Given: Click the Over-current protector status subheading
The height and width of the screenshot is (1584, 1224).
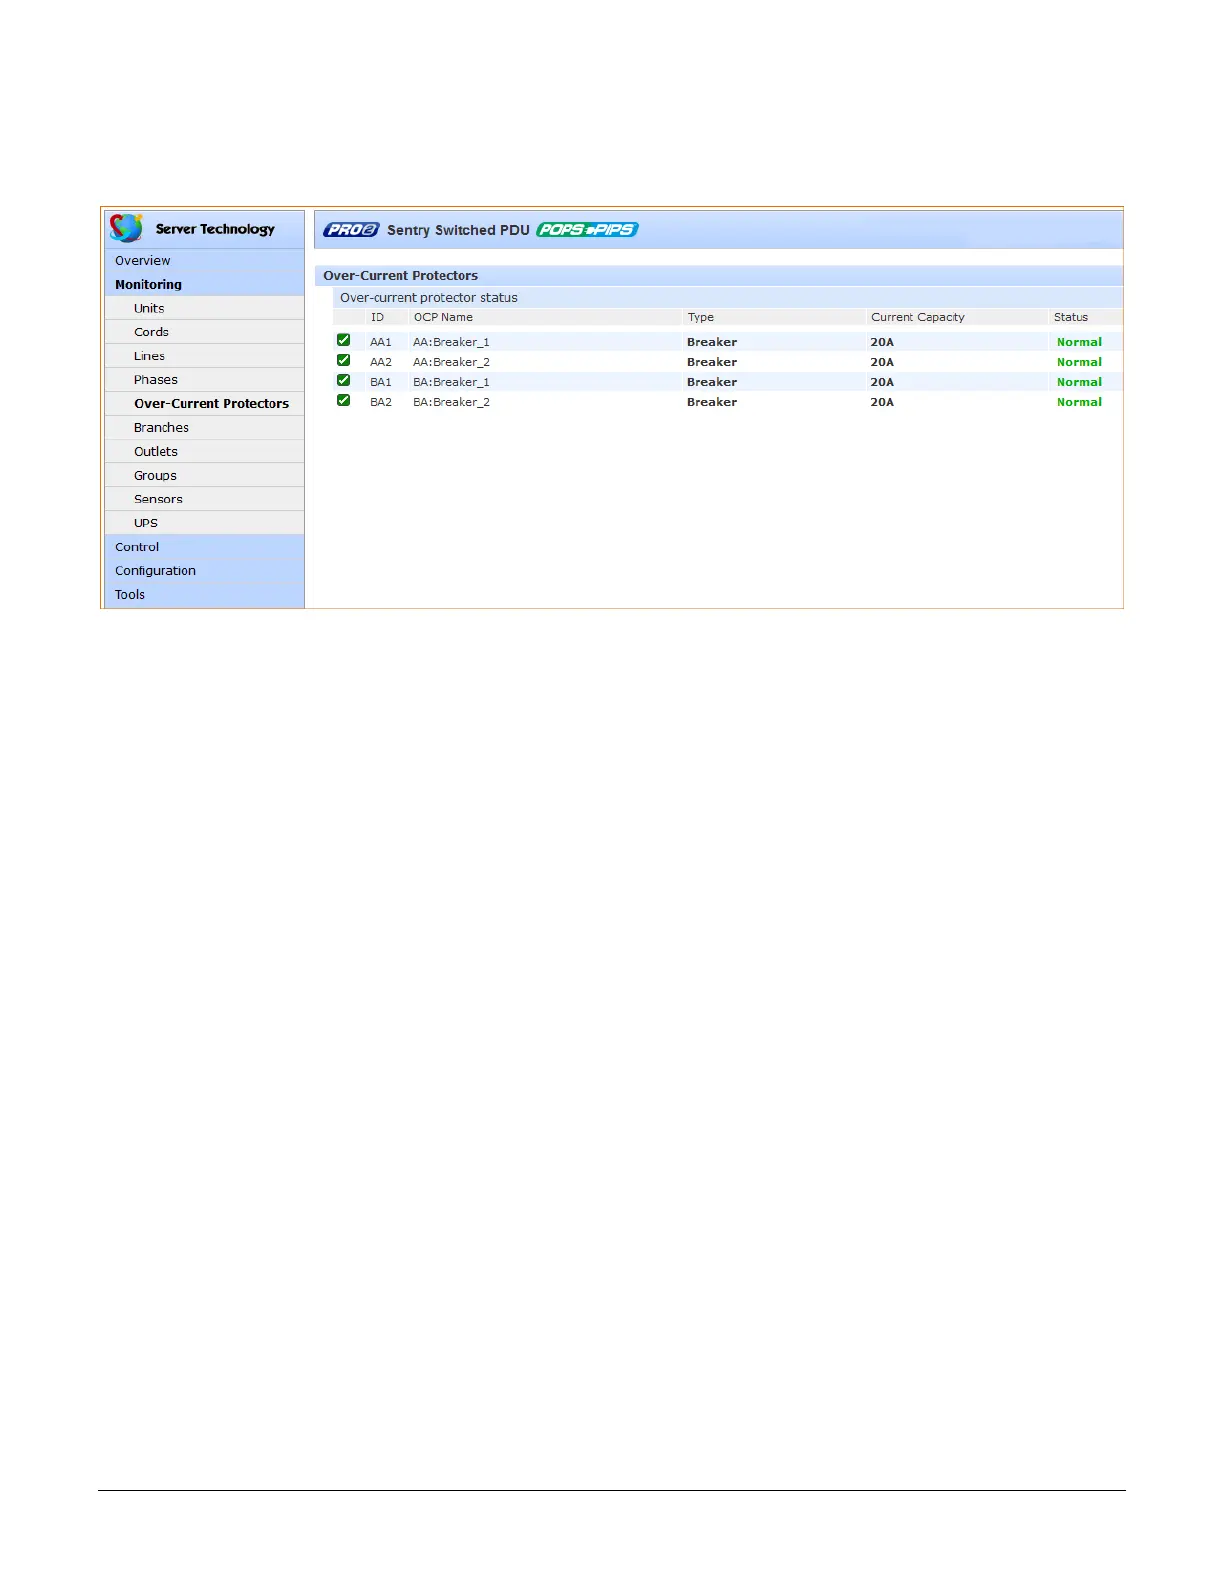Looking at the screenshot, I should click(429, 298).
